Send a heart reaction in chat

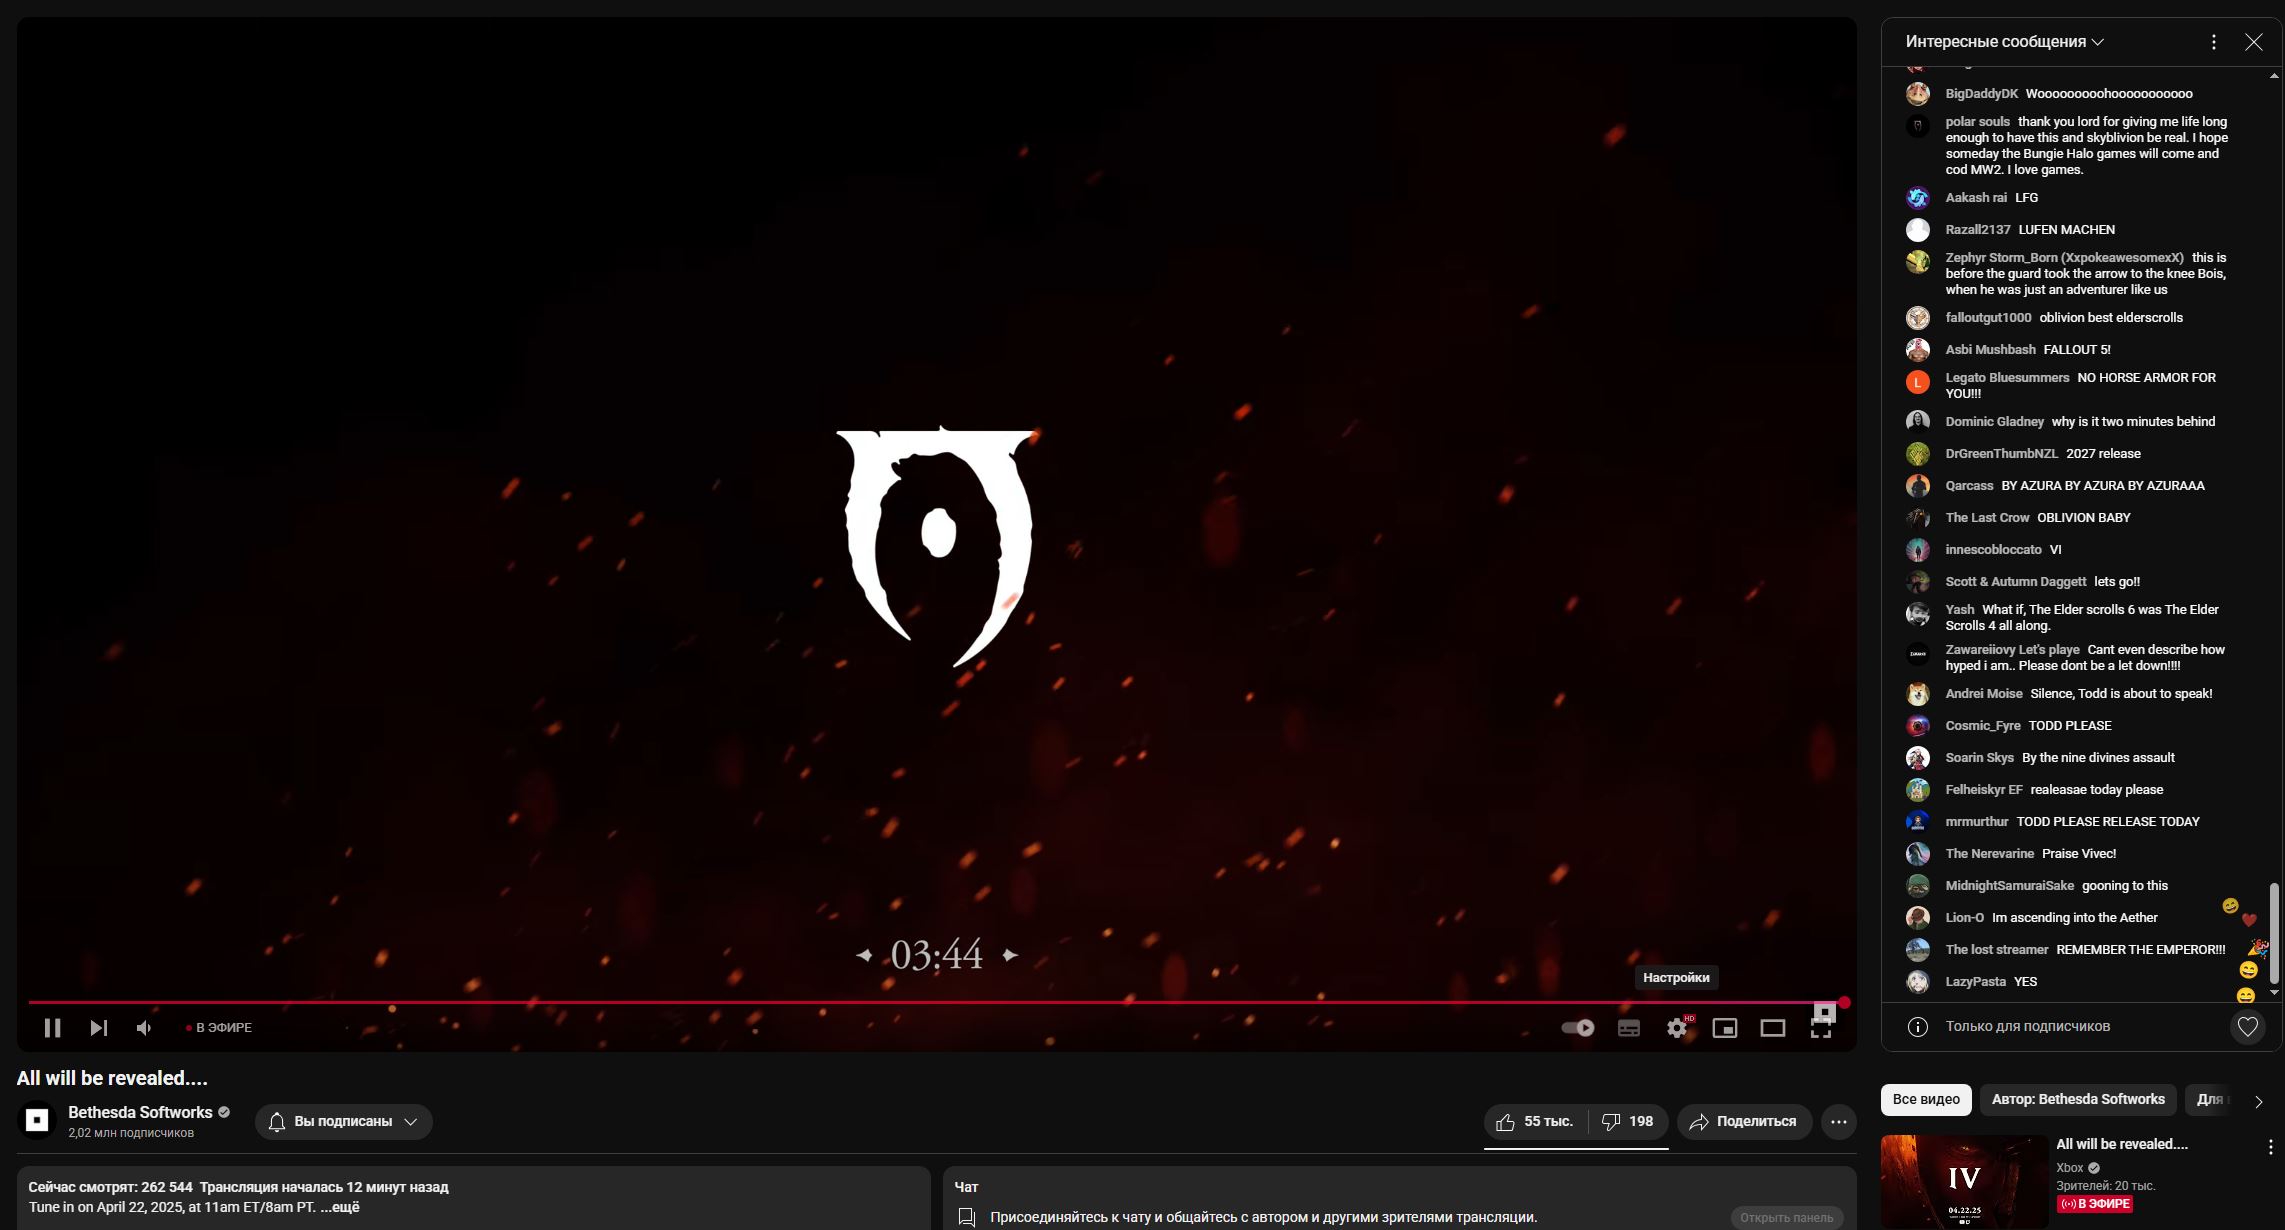pyautogui.click(x=2248, y=1027)
